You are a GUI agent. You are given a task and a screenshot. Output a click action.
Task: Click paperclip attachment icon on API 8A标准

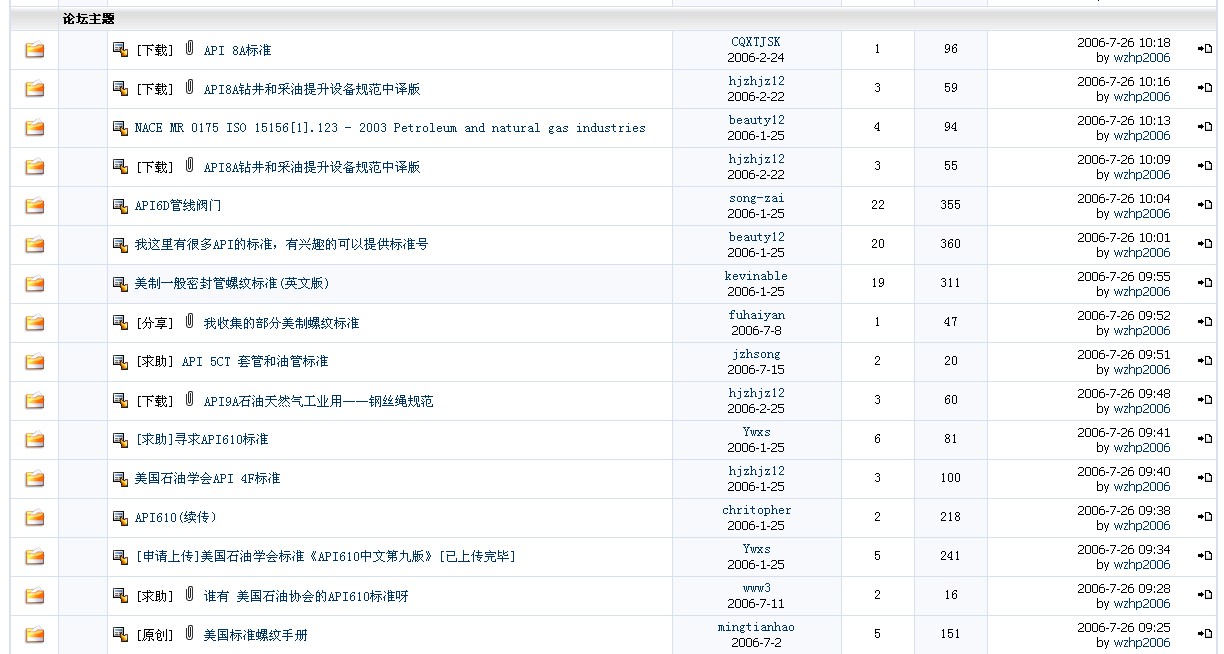coord(189,49)
